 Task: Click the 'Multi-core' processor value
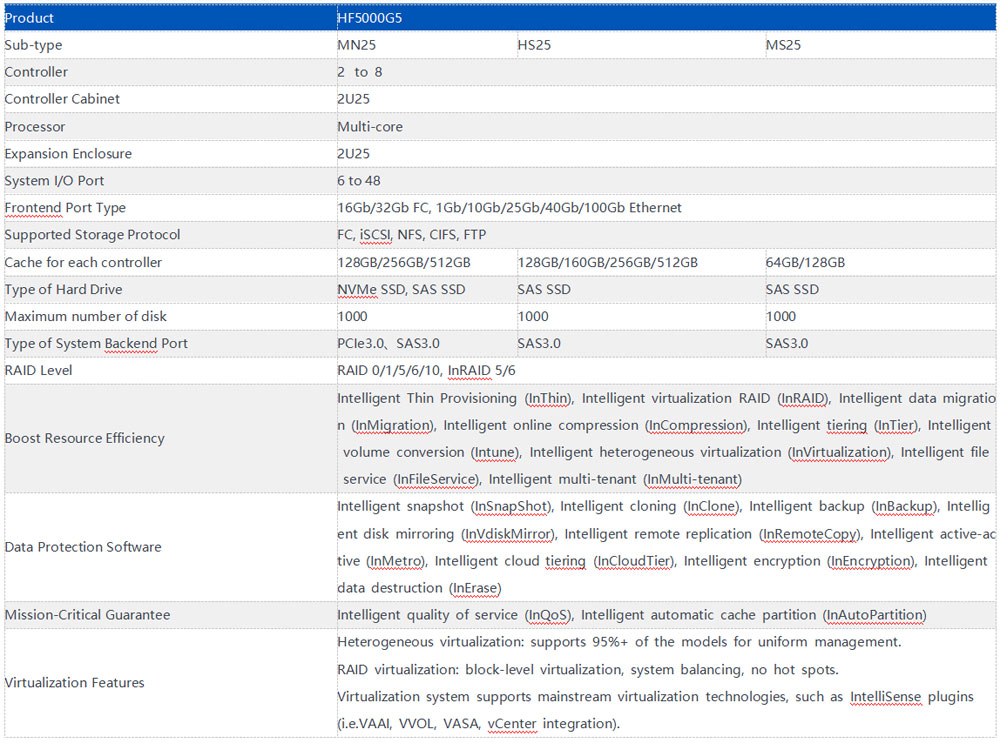coord(370,127)
